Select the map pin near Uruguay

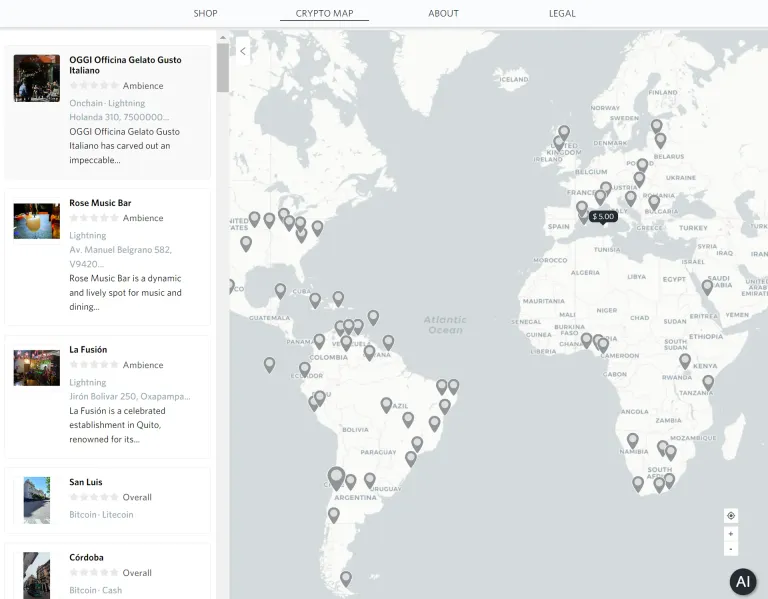click(x=370, y=480)
